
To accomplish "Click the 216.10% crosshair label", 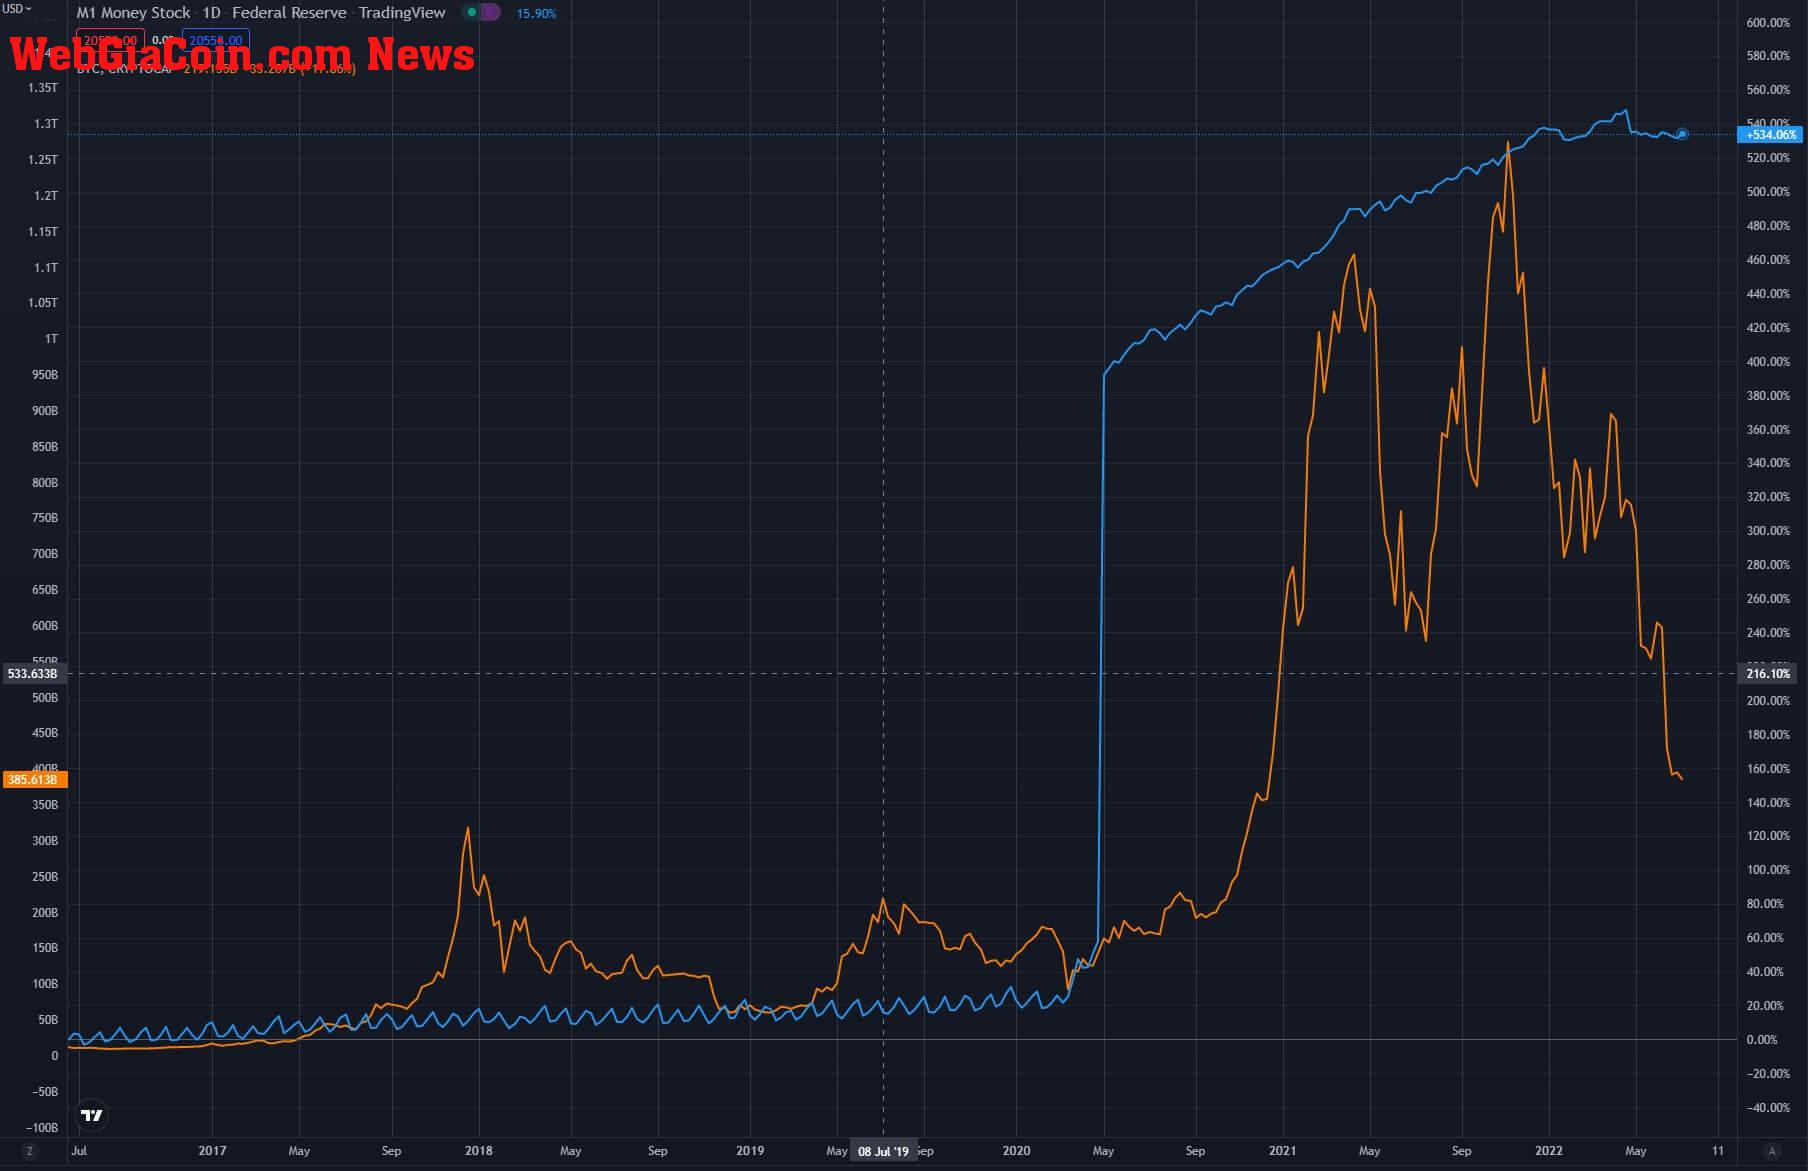I will pos(1768,674).
